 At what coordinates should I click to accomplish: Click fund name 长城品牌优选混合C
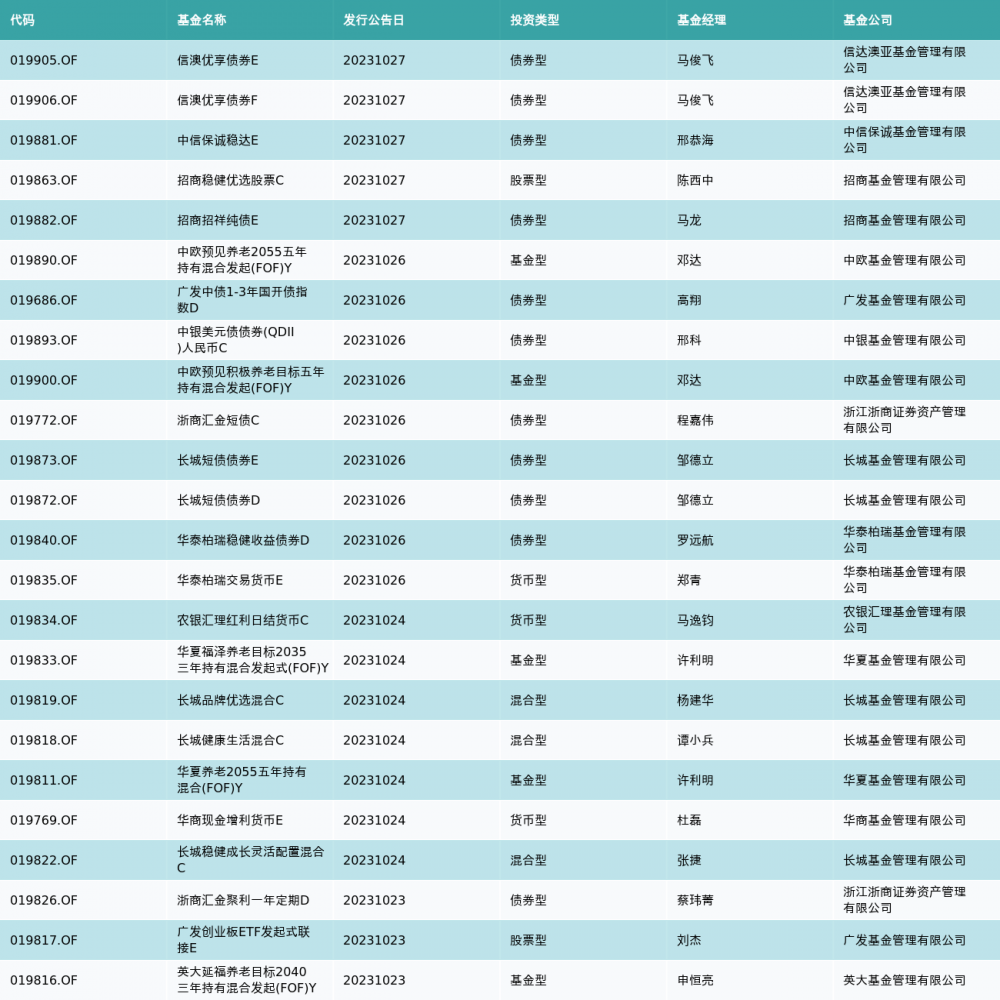[230, 700]
